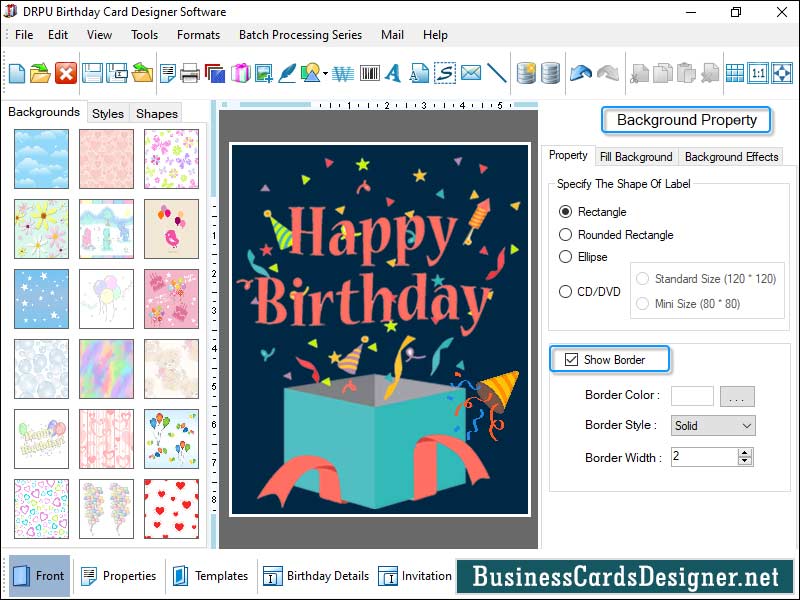This screenshot has width=800, height=600.
Task: Select the Rounded Rectangle label shape
Action: [567, 234]
